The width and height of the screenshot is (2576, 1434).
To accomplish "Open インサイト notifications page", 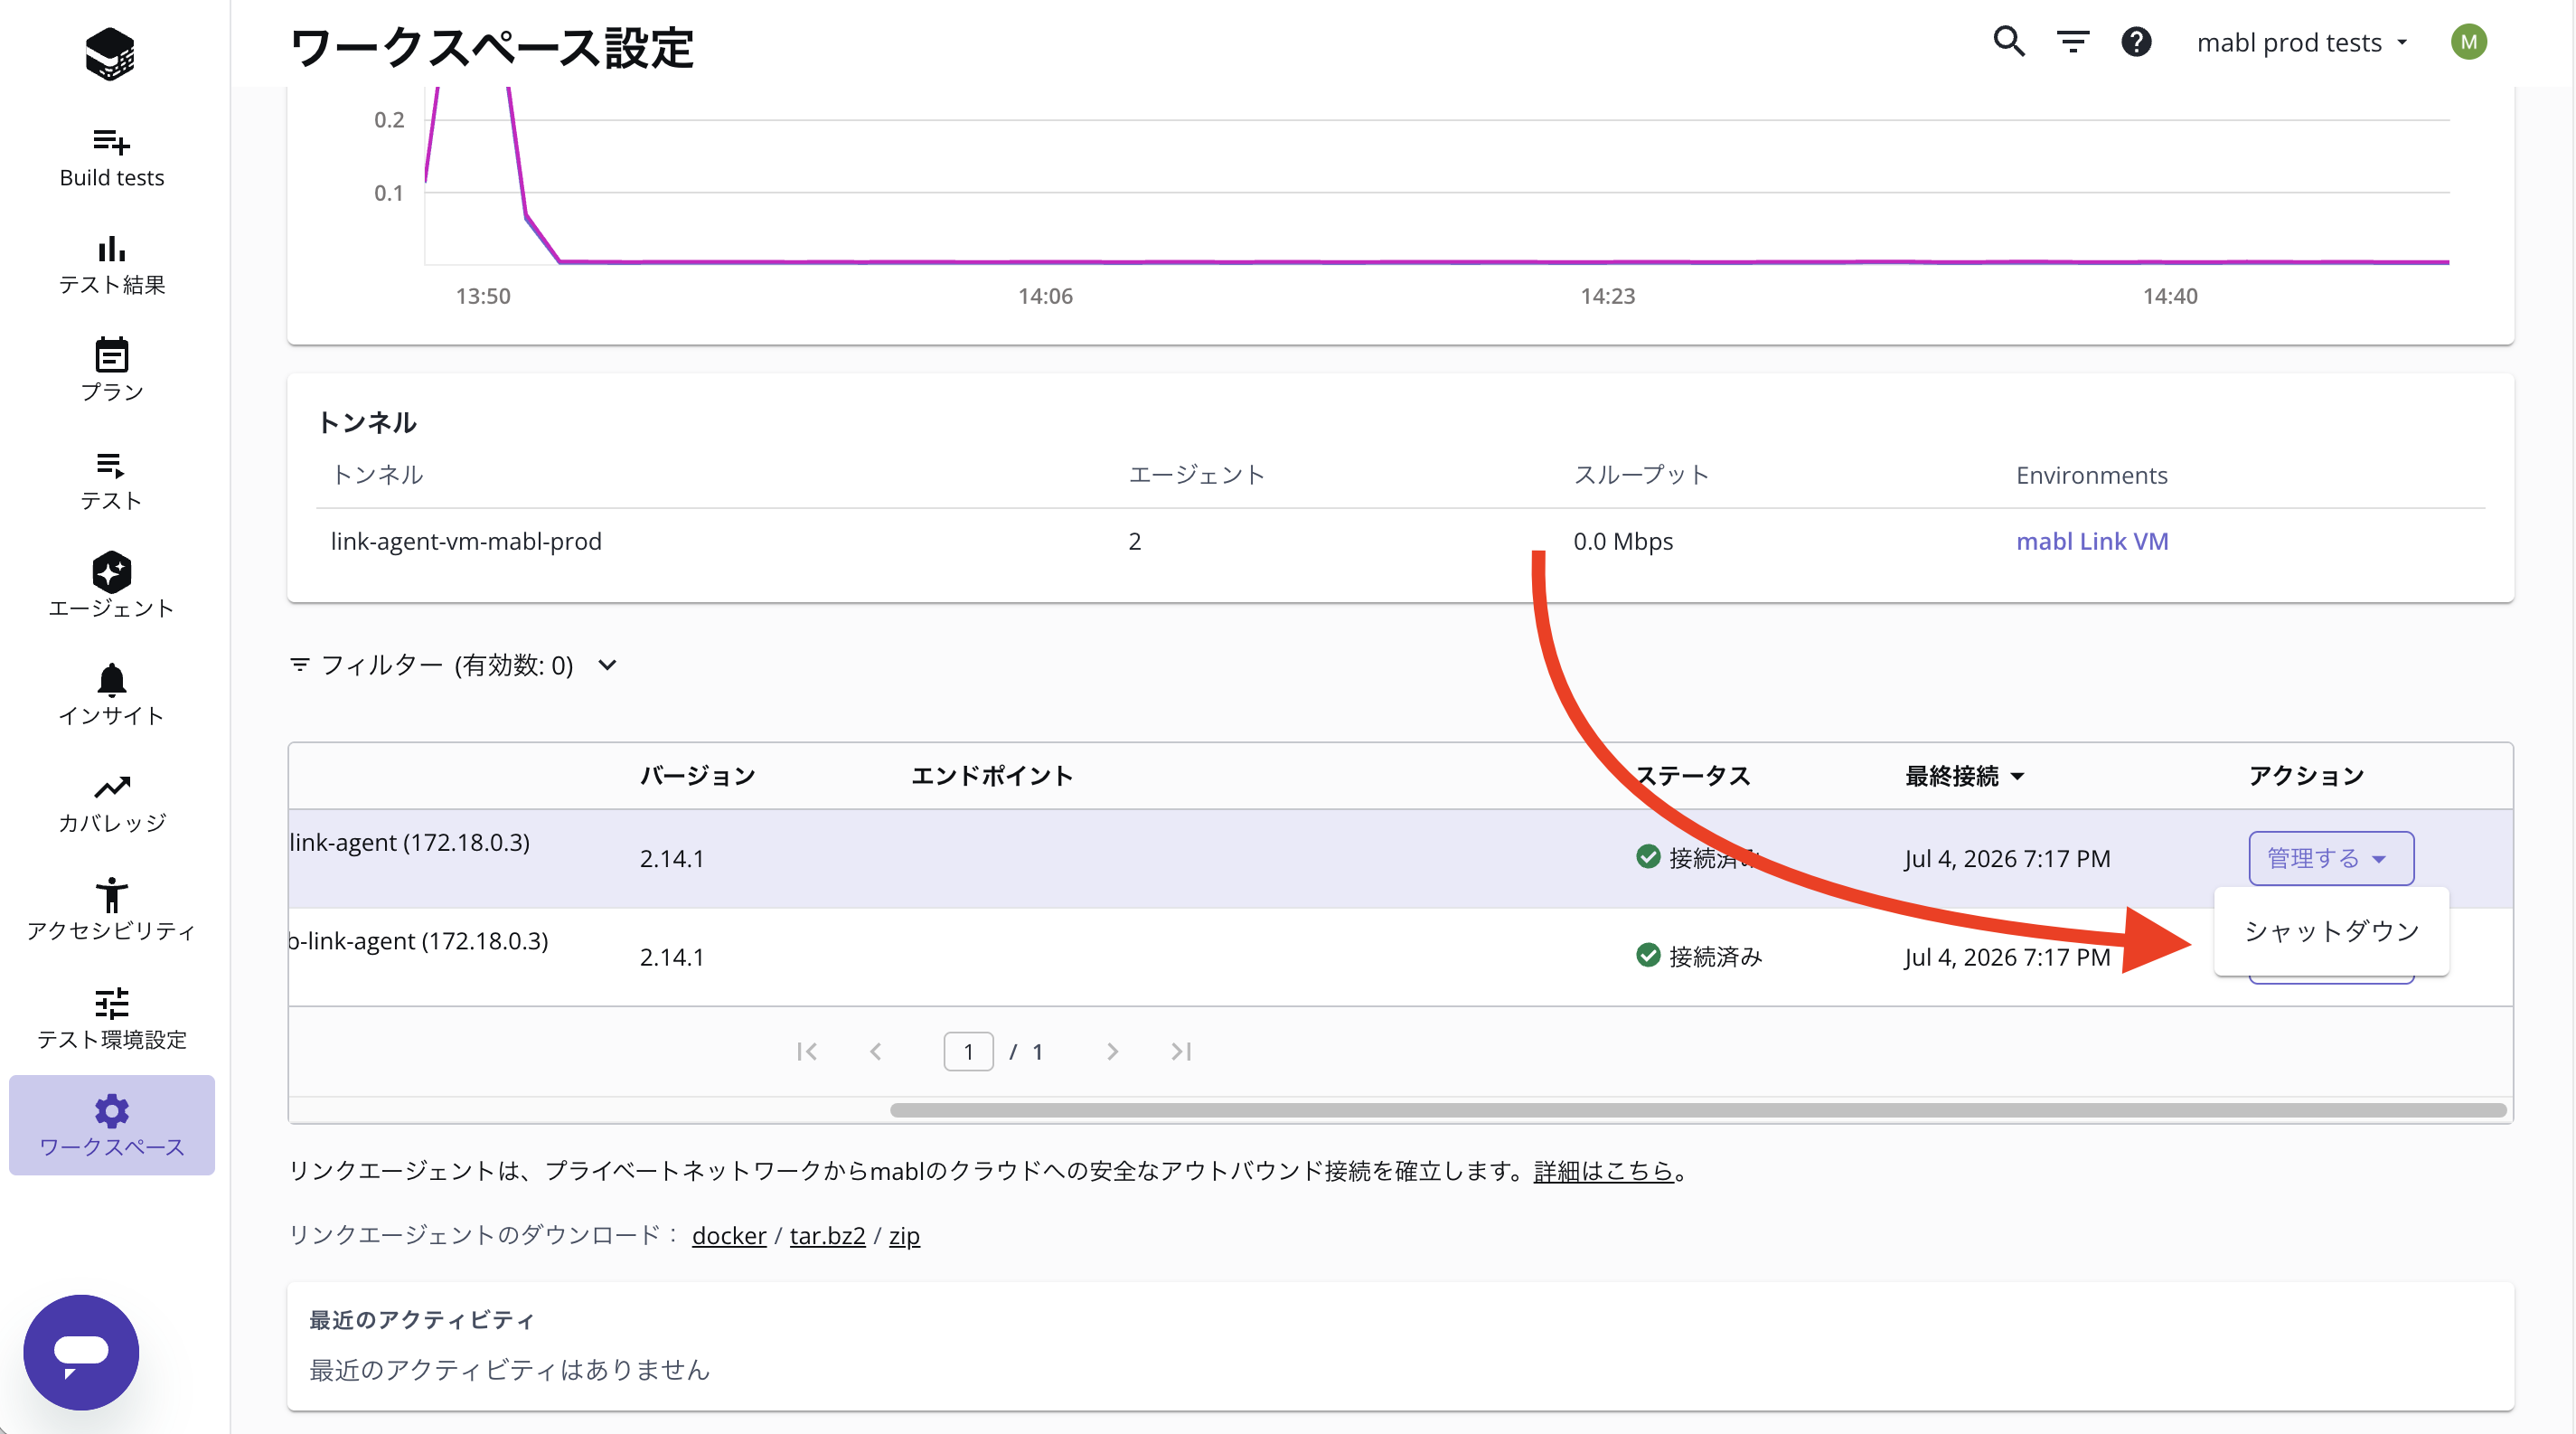I will [x=111, y=694].
